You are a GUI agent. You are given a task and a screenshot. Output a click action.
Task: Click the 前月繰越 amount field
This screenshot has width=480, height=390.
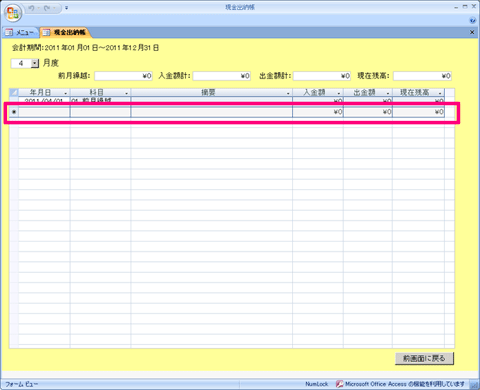pyautogui.click(x=123, y=76)
